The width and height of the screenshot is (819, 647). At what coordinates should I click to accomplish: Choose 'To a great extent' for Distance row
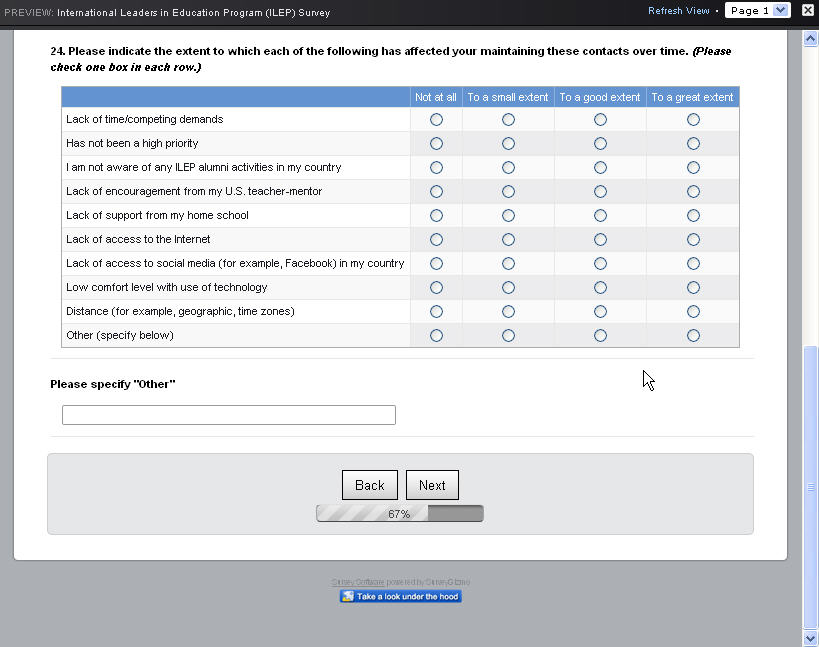[x=693, y=312]
